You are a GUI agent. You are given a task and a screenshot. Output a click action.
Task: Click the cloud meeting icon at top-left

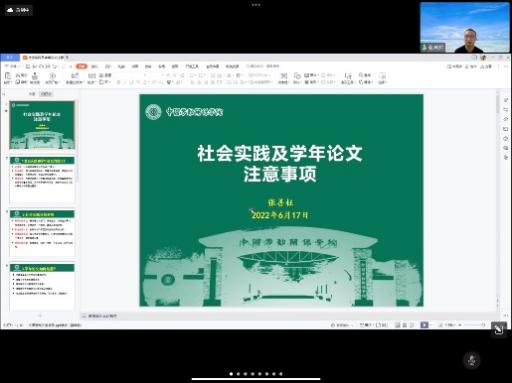coord(19,10)
